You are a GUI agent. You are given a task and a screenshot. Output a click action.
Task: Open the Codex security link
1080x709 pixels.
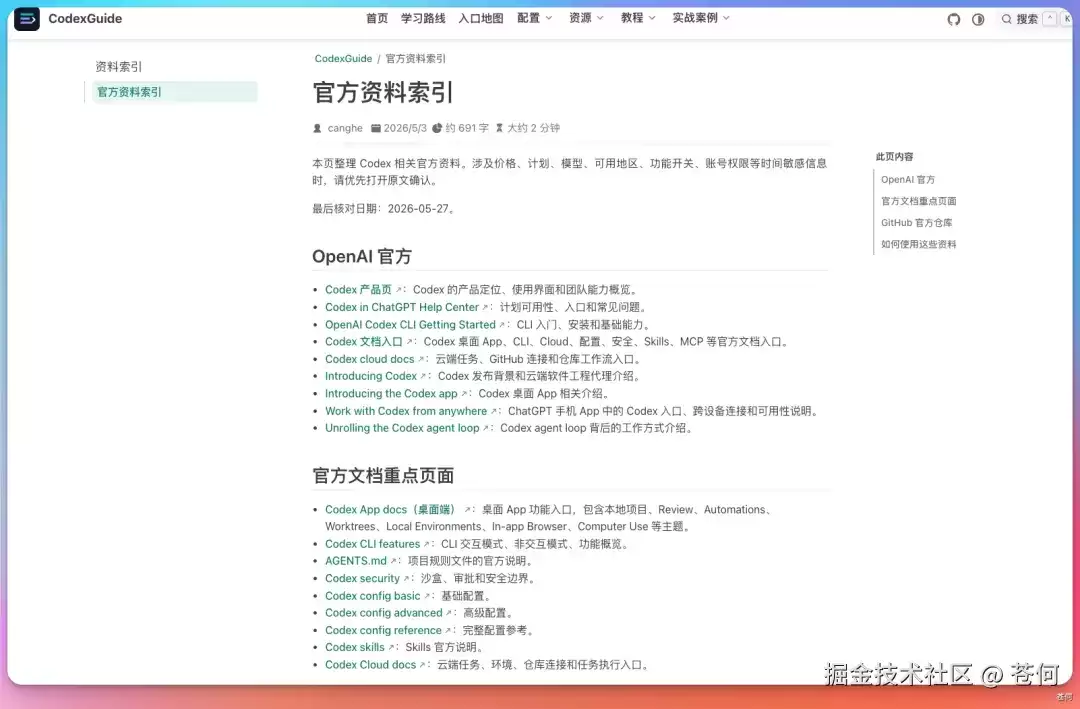click(x=362, y=579)
